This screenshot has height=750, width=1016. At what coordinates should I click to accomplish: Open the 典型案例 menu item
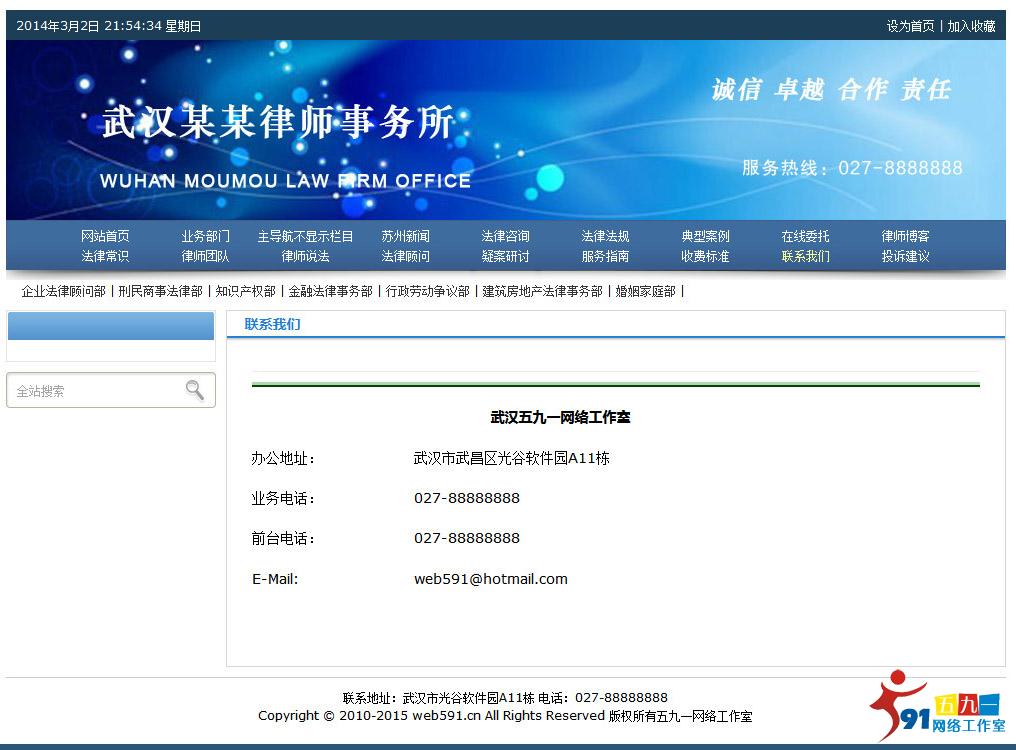click(x=704, y=236)
